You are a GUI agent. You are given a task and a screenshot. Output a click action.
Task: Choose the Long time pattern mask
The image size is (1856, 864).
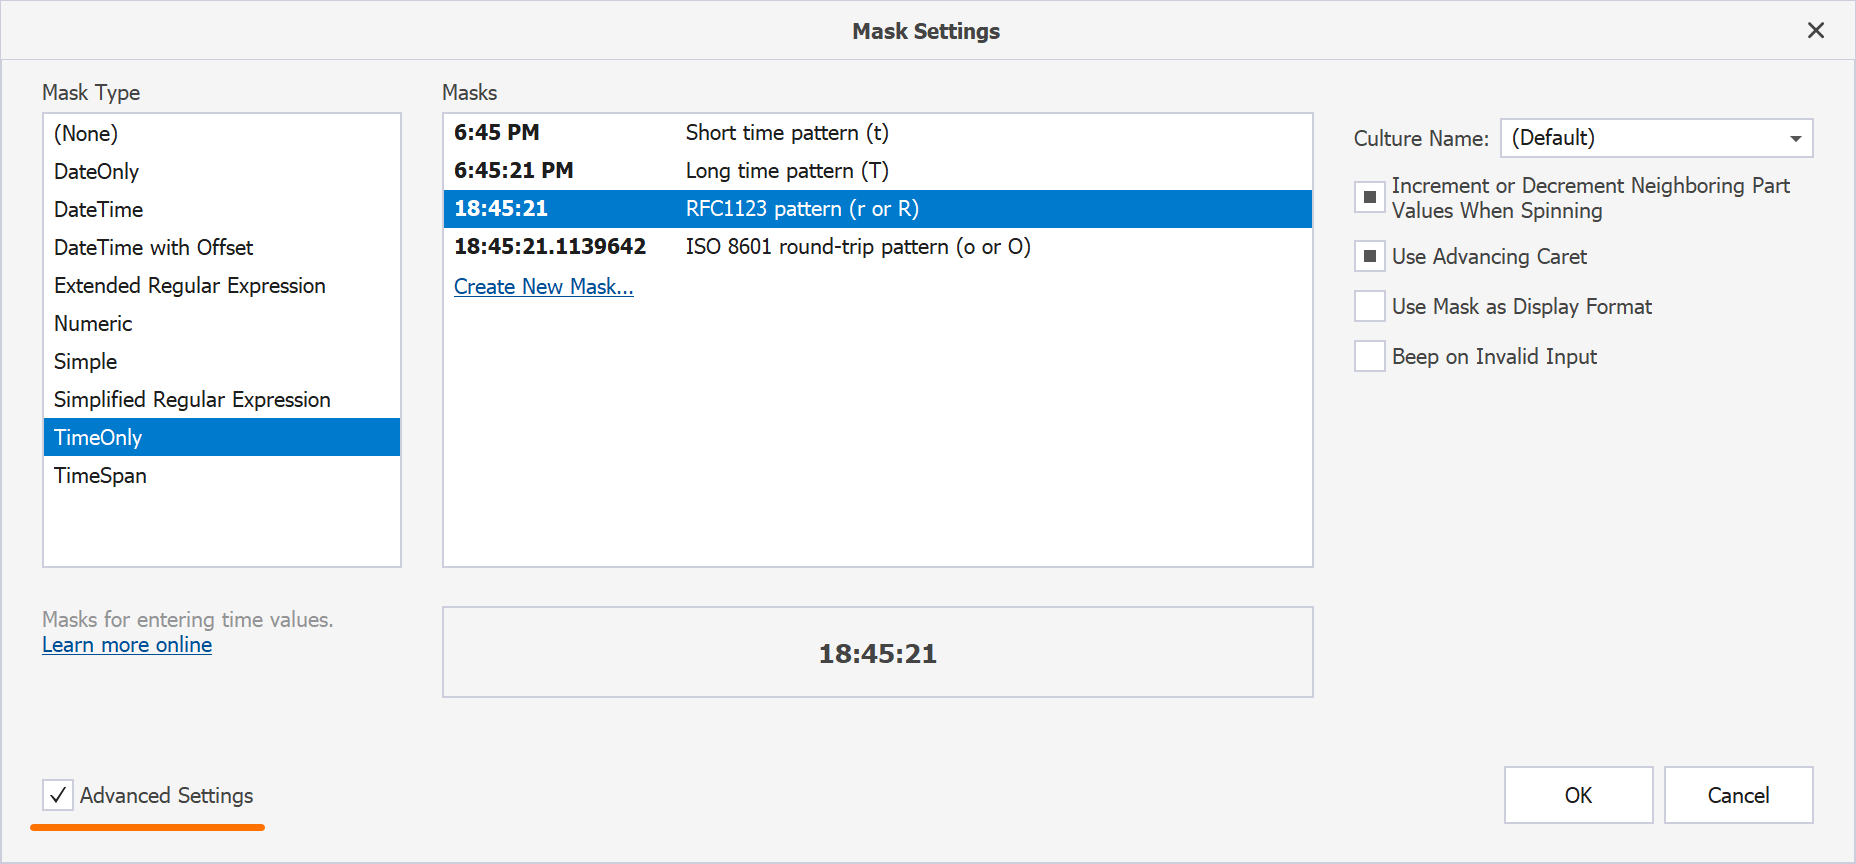click(x=786, y=171)
